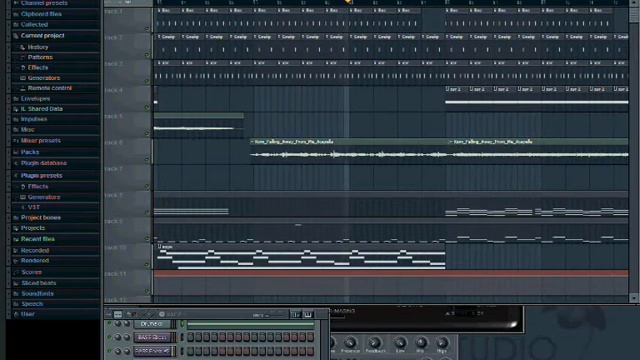Open Effects under Current project
The height and width of the screenshot is (360, 640).
pos(38,68)
